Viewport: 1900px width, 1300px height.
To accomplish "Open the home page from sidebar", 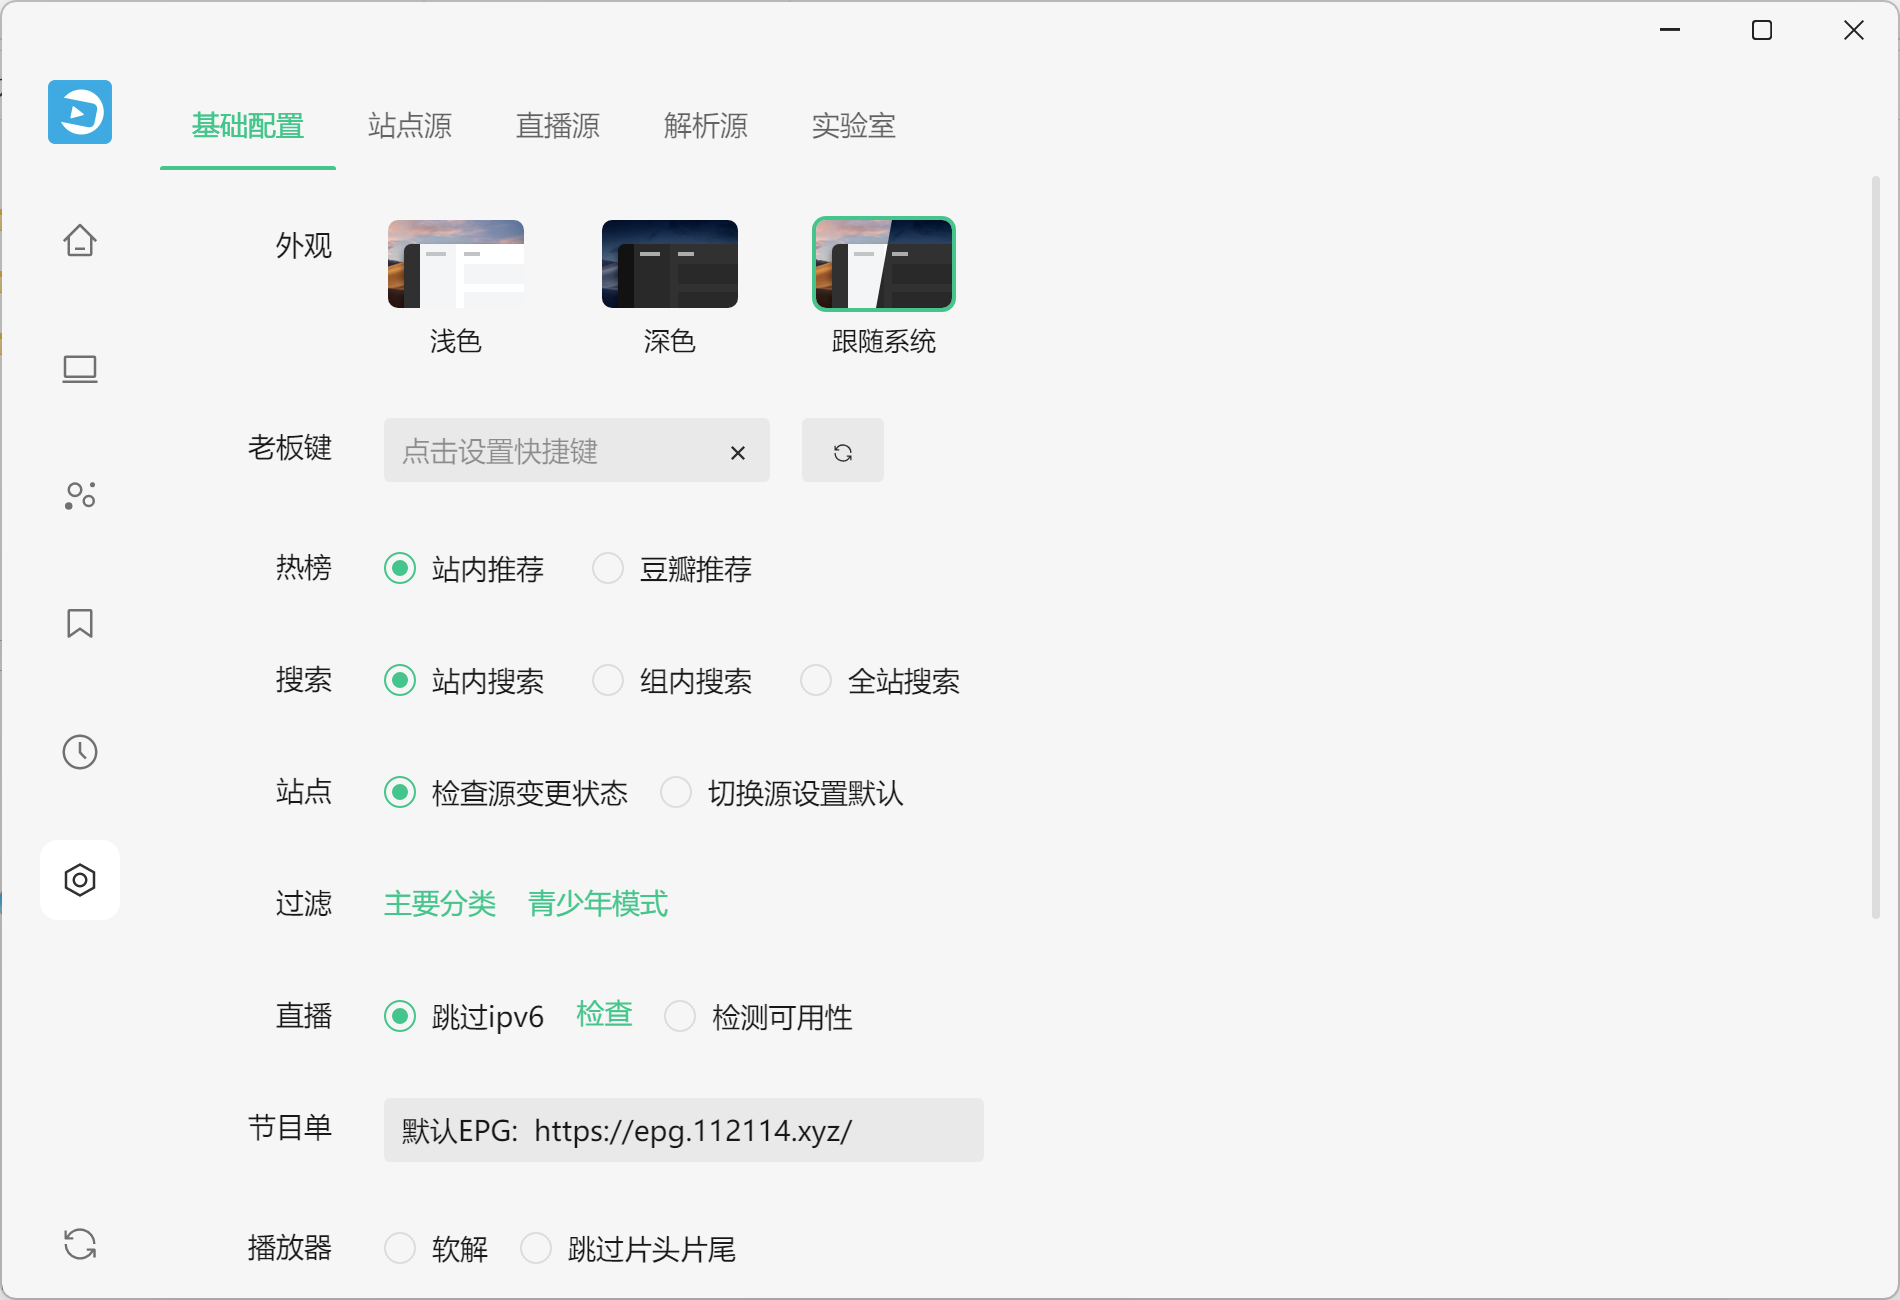I will click(80, 240).
